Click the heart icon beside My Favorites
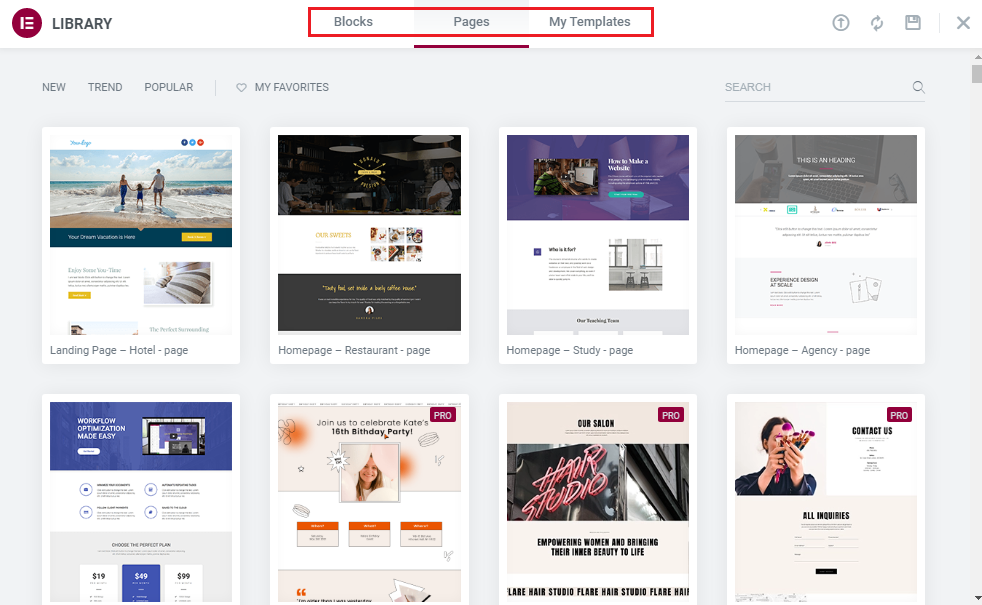This screenshot has width=982, height=605. click(x=241, y=88)
